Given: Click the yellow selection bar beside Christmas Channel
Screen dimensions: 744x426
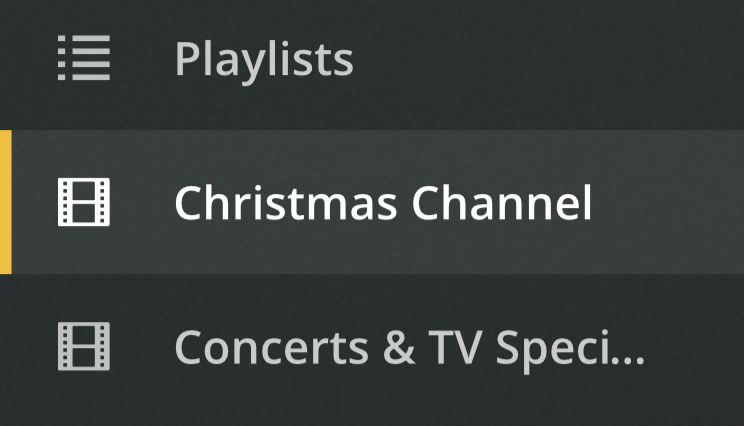Looking at the screenshot, I should click(x=5, y=202).
